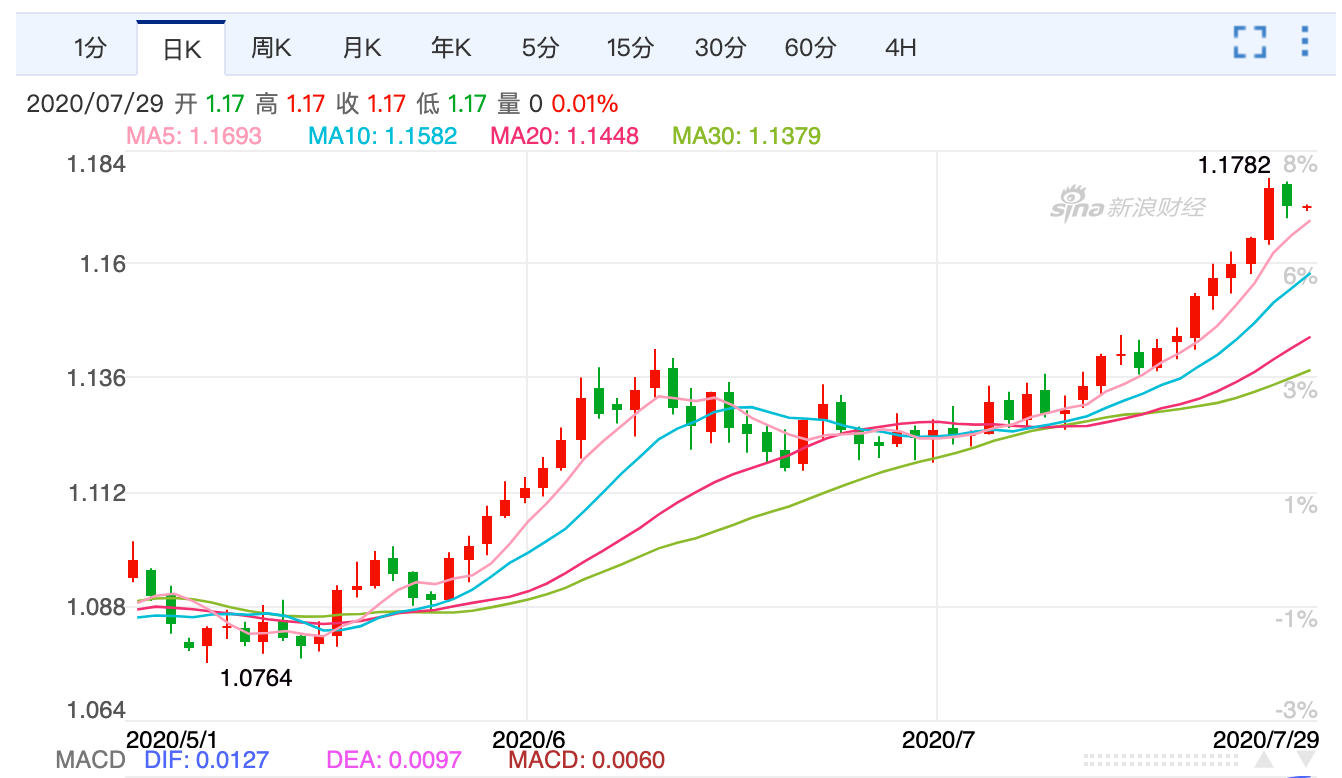Open the 年K chart view
The height and width of the screenshot is (778, 1342).
coord(450,46)
